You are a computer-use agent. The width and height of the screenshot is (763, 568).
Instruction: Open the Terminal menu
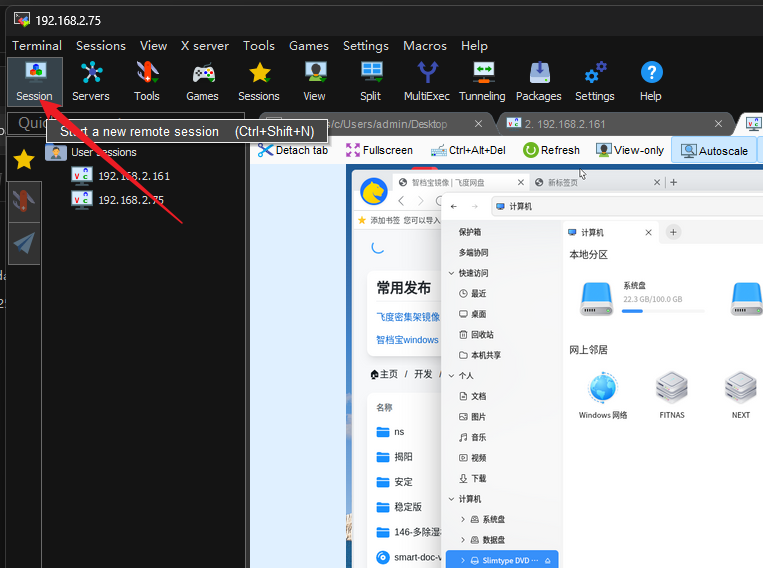coord(37,46)
